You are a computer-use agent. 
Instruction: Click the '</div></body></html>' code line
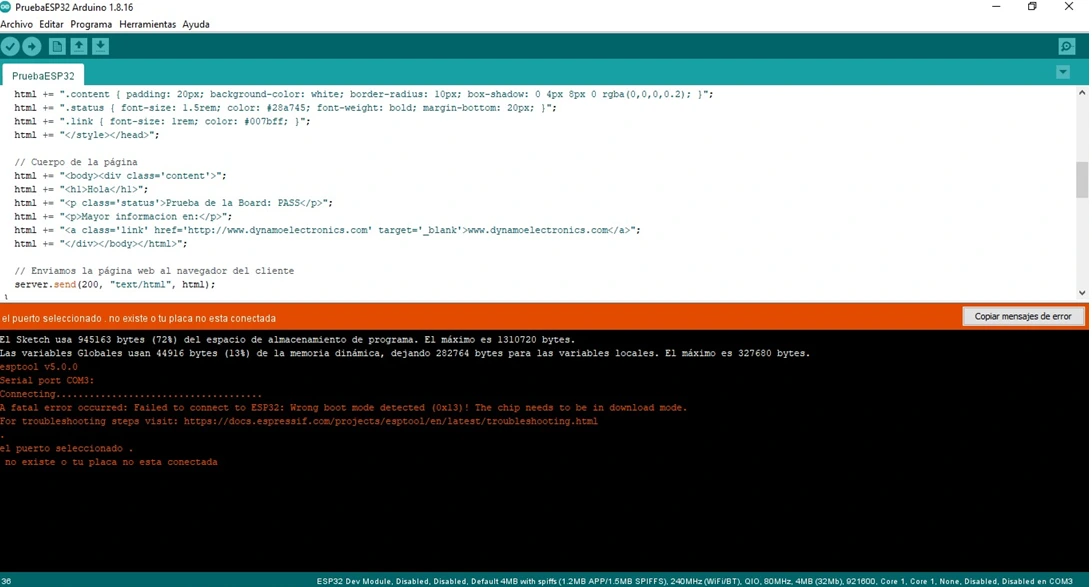101,244
